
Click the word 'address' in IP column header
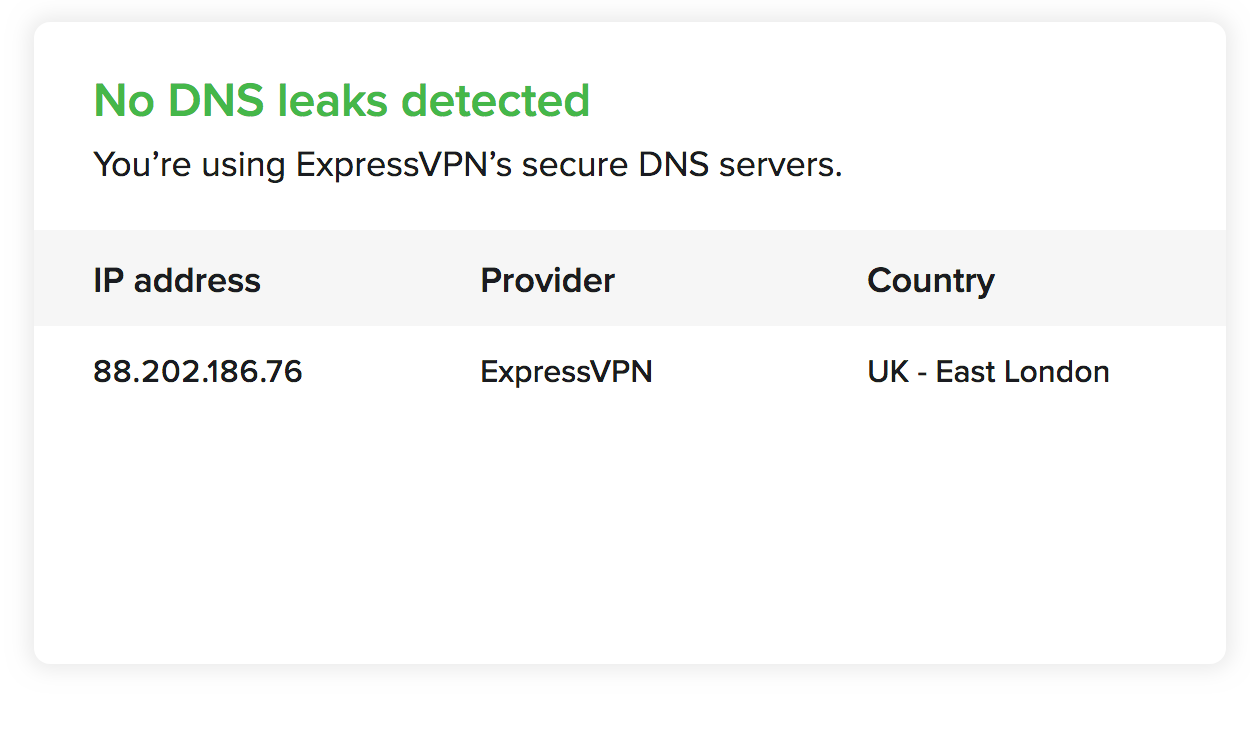point(197,281)
